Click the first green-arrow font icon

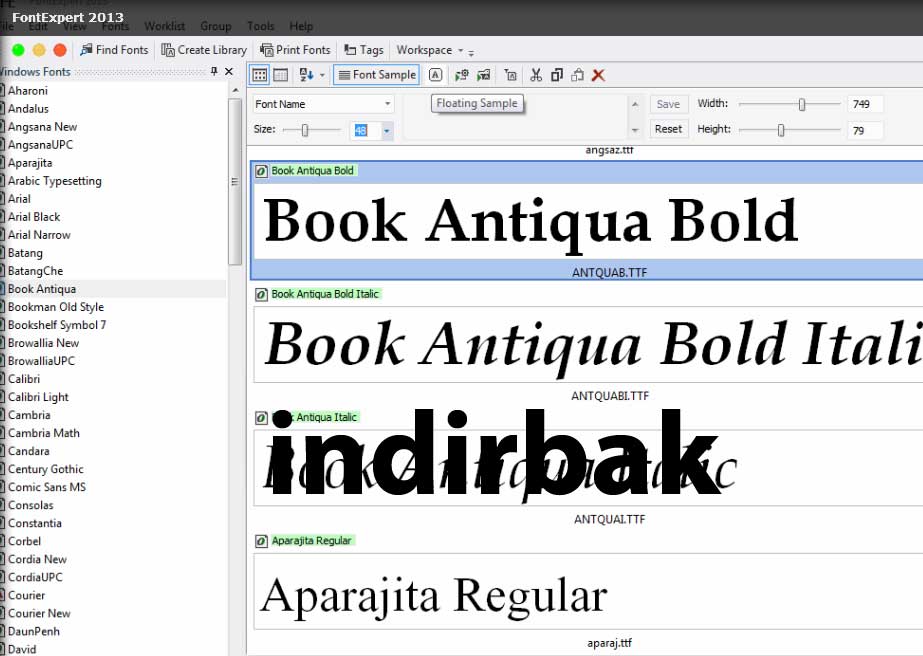462,75
